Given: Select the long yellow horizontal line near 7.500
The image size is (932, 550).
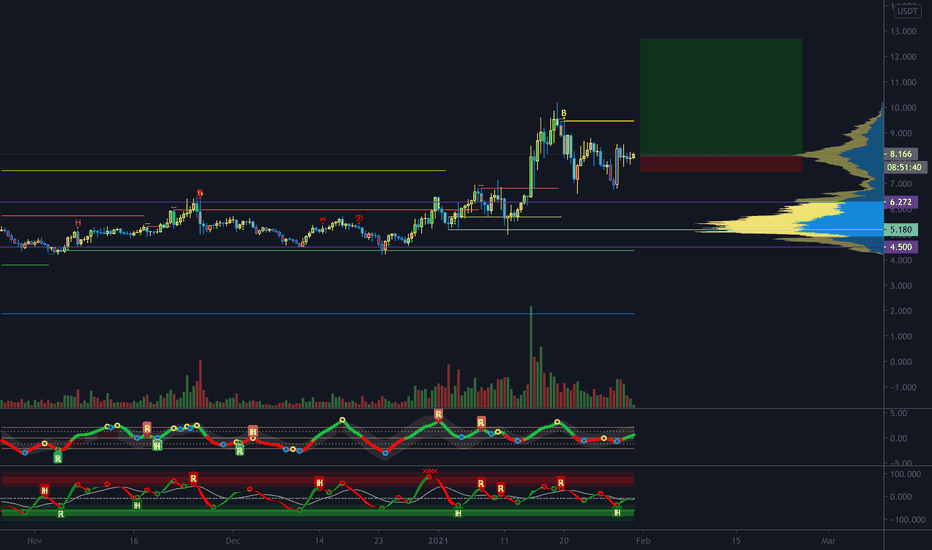Looking at the screenshot, I should click(x=223, y=171).
